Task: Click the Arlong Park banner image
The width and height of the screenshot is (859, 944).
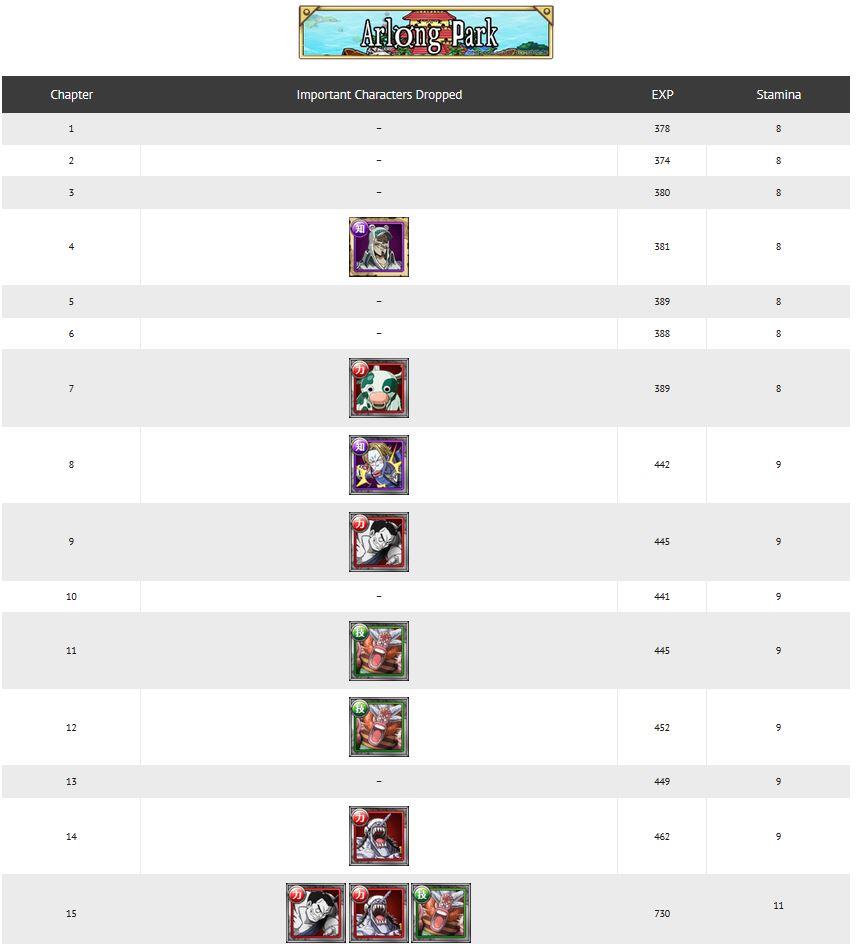Action: (x=426, y=33)
